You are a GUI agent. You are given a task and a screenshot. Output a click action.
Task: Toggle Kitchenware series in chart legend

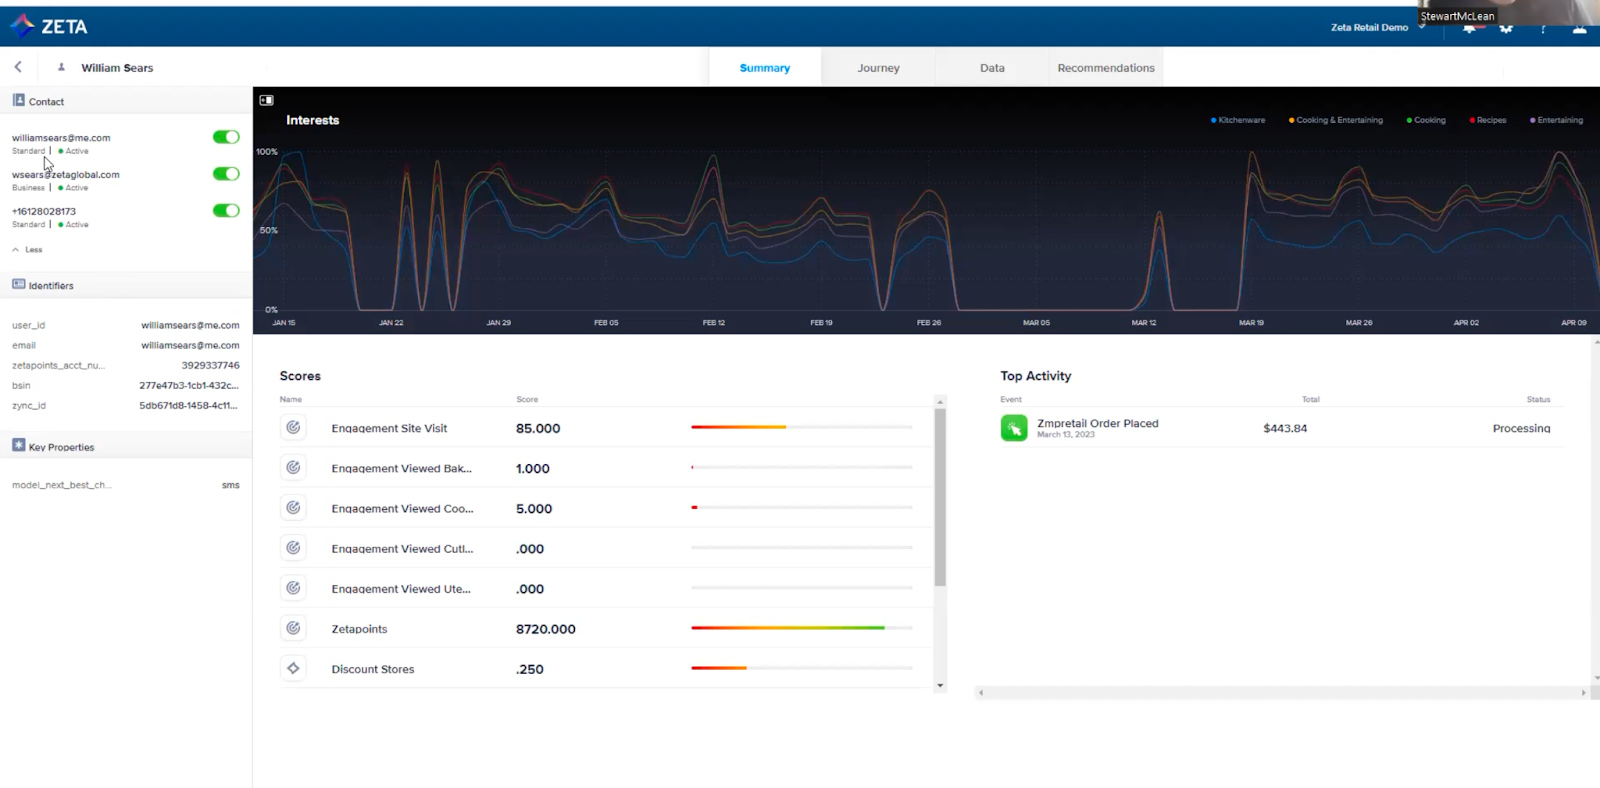1238,120
